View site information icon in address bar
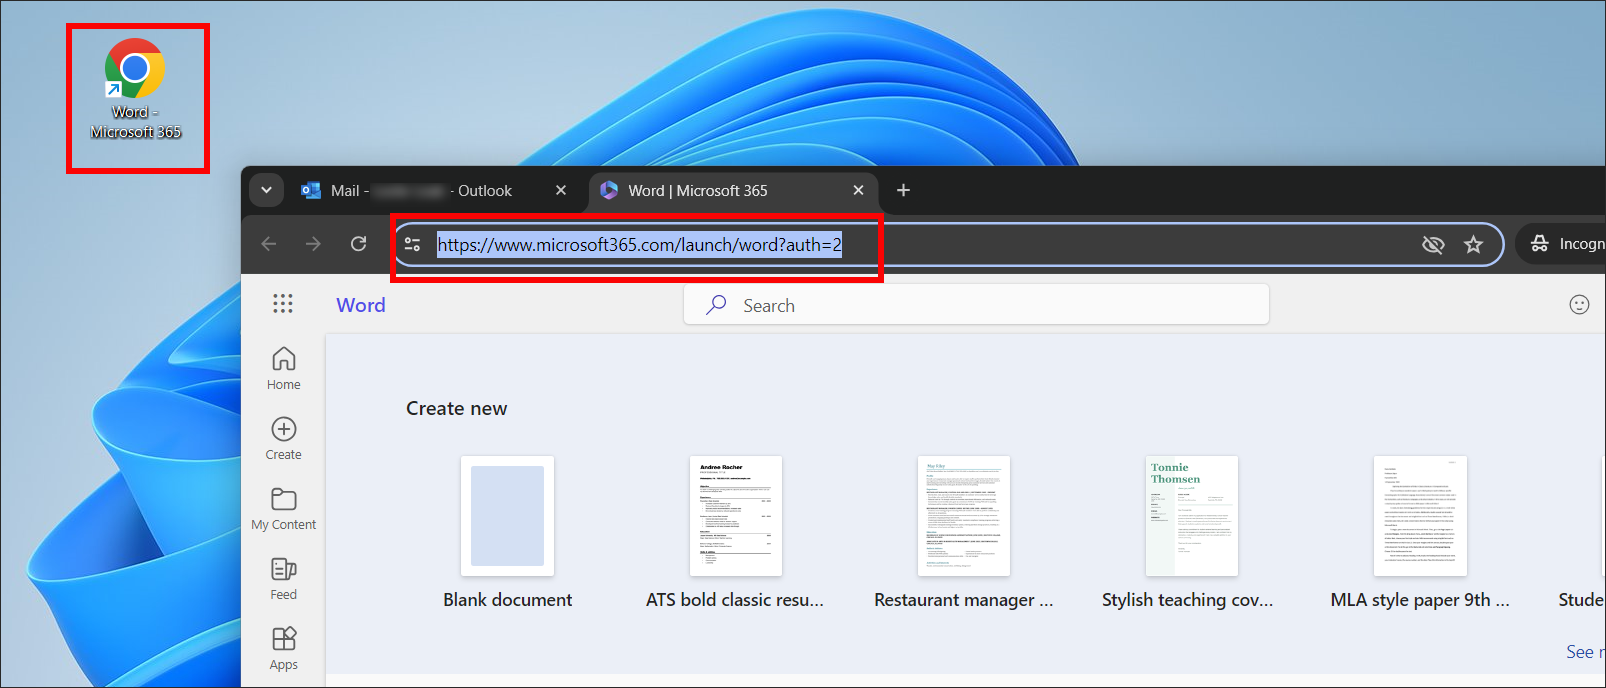1606x688 pixels. [x=412, y=244]
